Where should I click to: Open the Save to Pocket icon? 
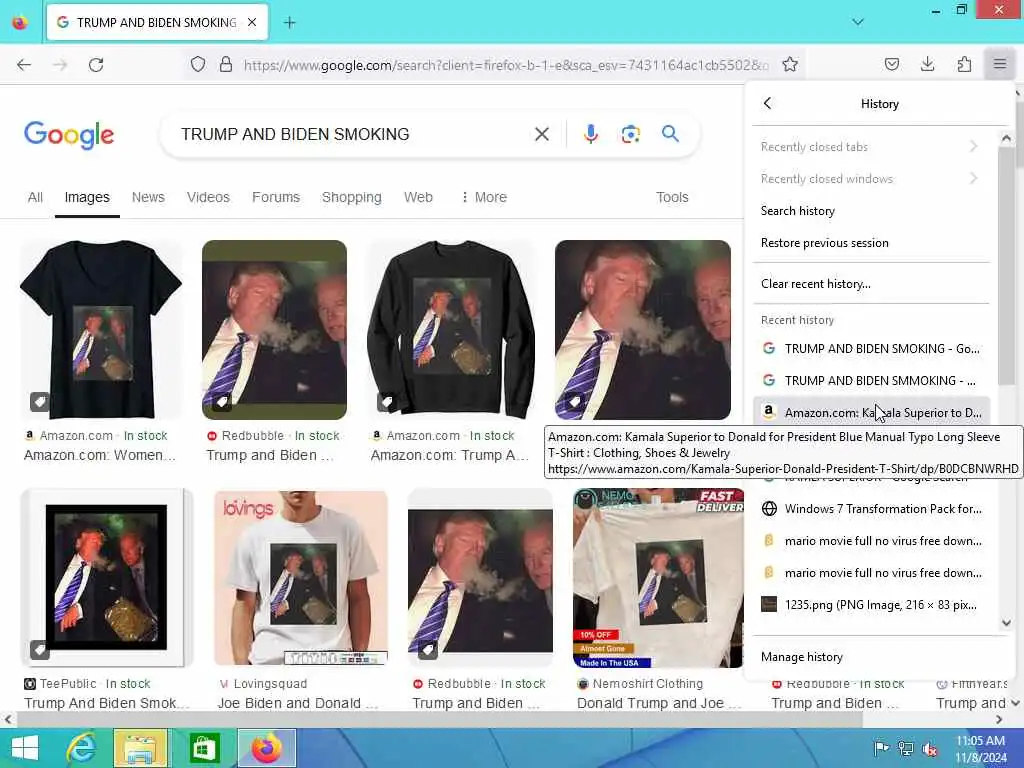pos(891,64)
